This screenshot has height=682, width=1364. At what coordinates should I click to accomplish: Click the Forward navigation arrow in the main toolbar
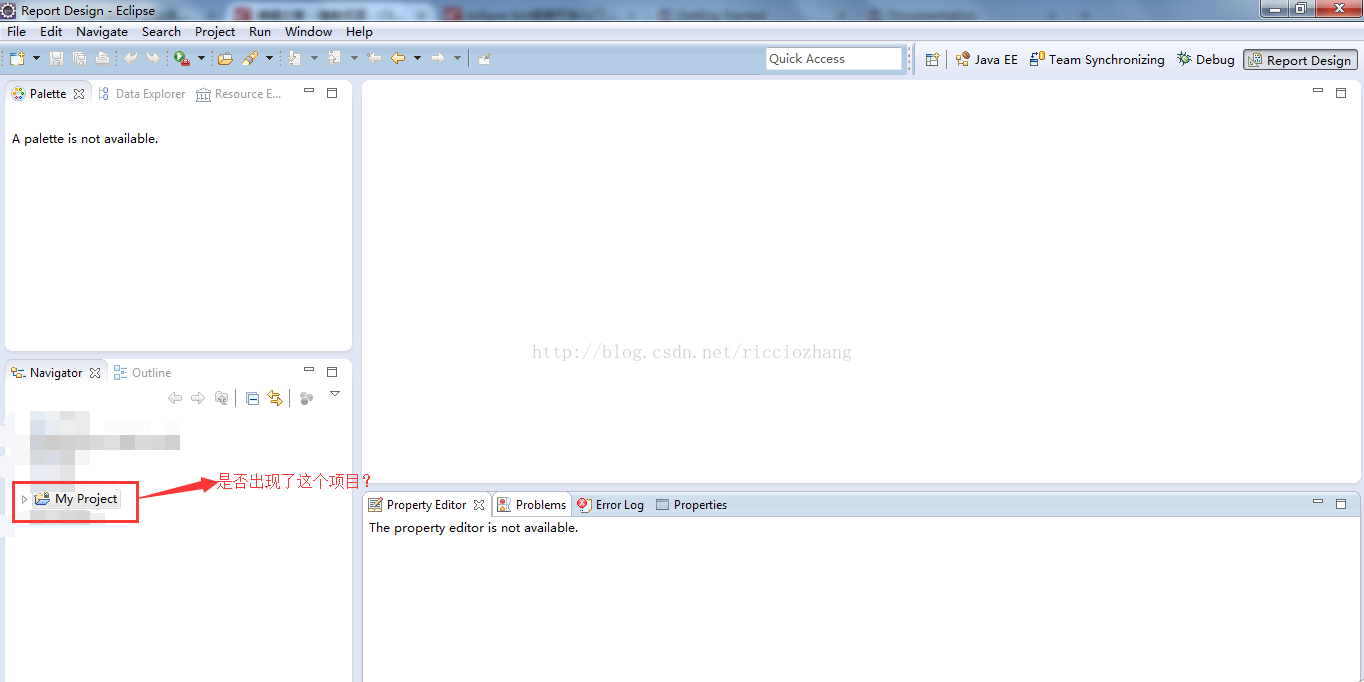[x=438, y=58]
